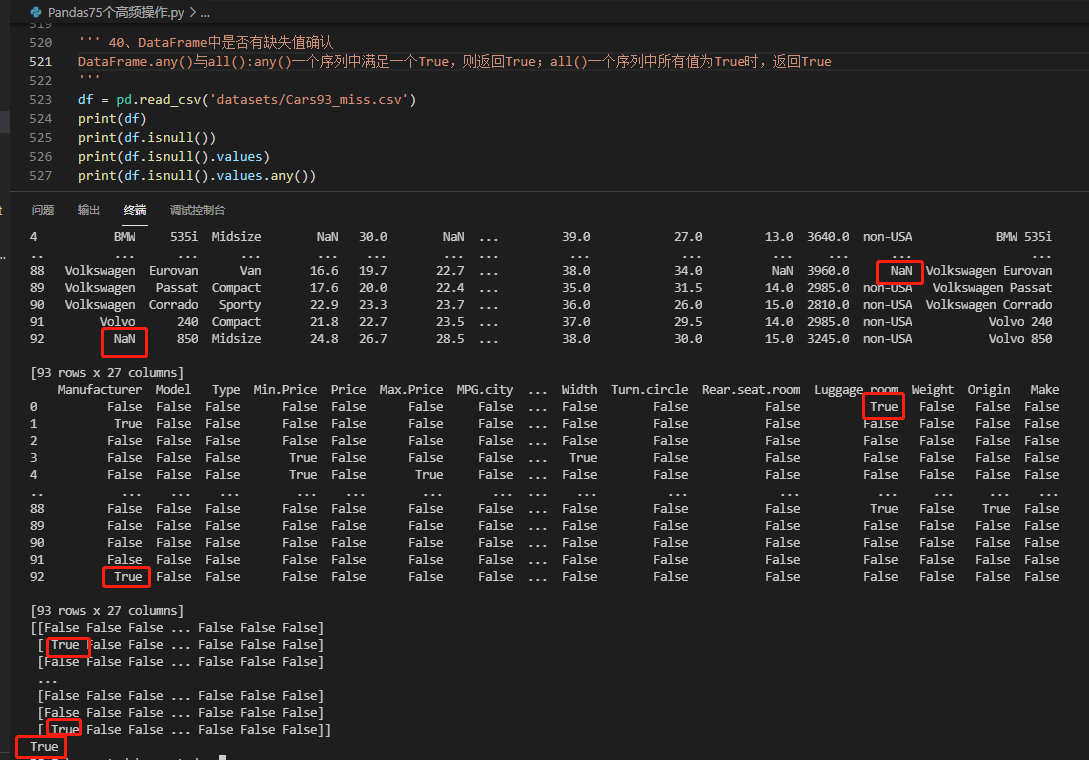Click print(df.isnull()) on line 525
This screenshot has width=1089, height=760.
(147, 138)
